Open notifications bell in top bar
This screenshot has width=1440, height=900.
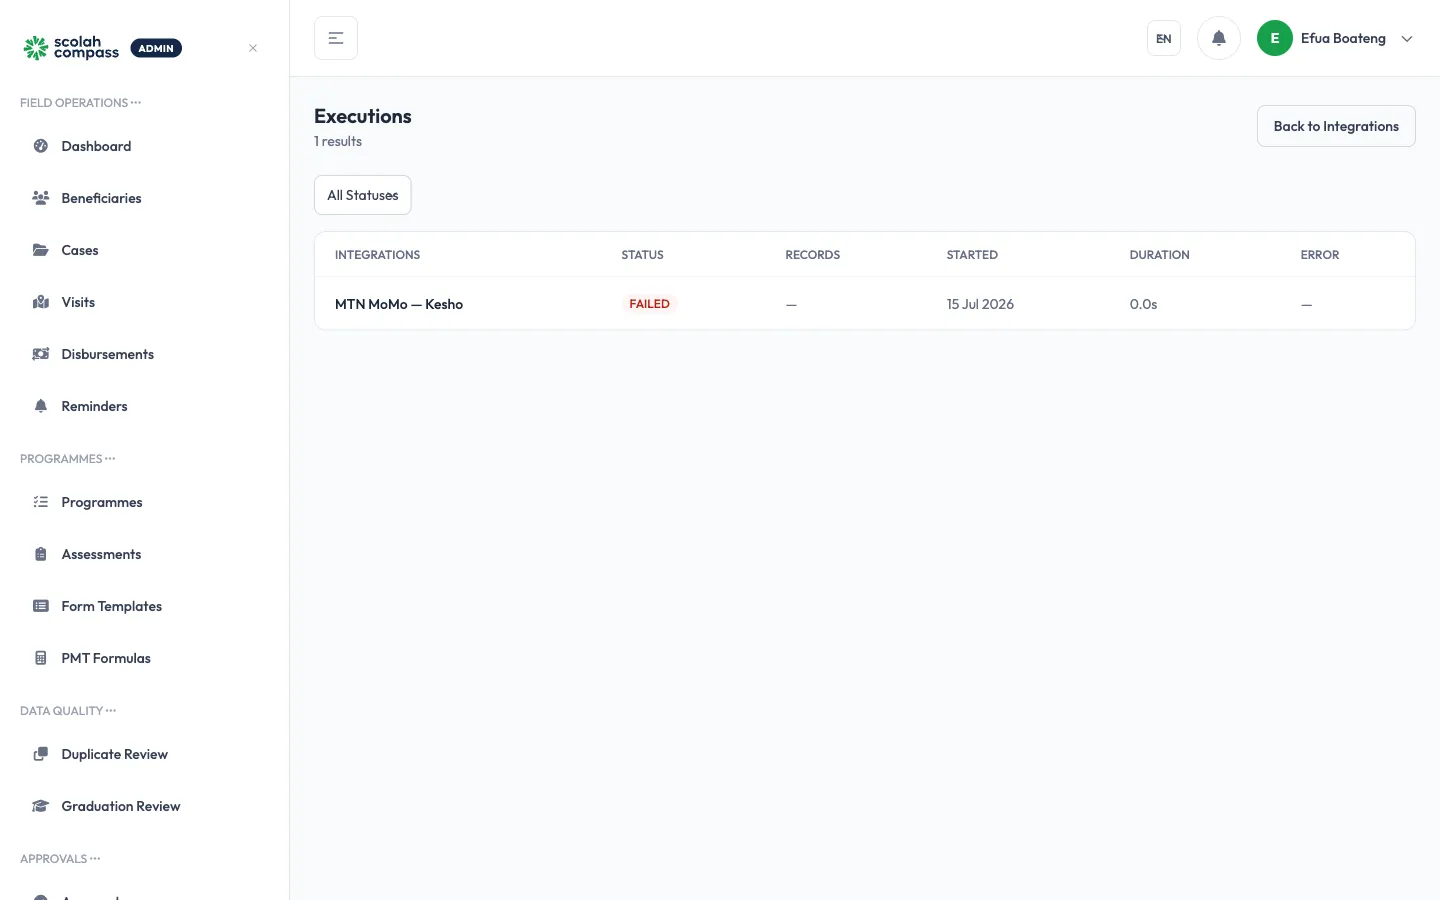click(x=1219, y=38)
